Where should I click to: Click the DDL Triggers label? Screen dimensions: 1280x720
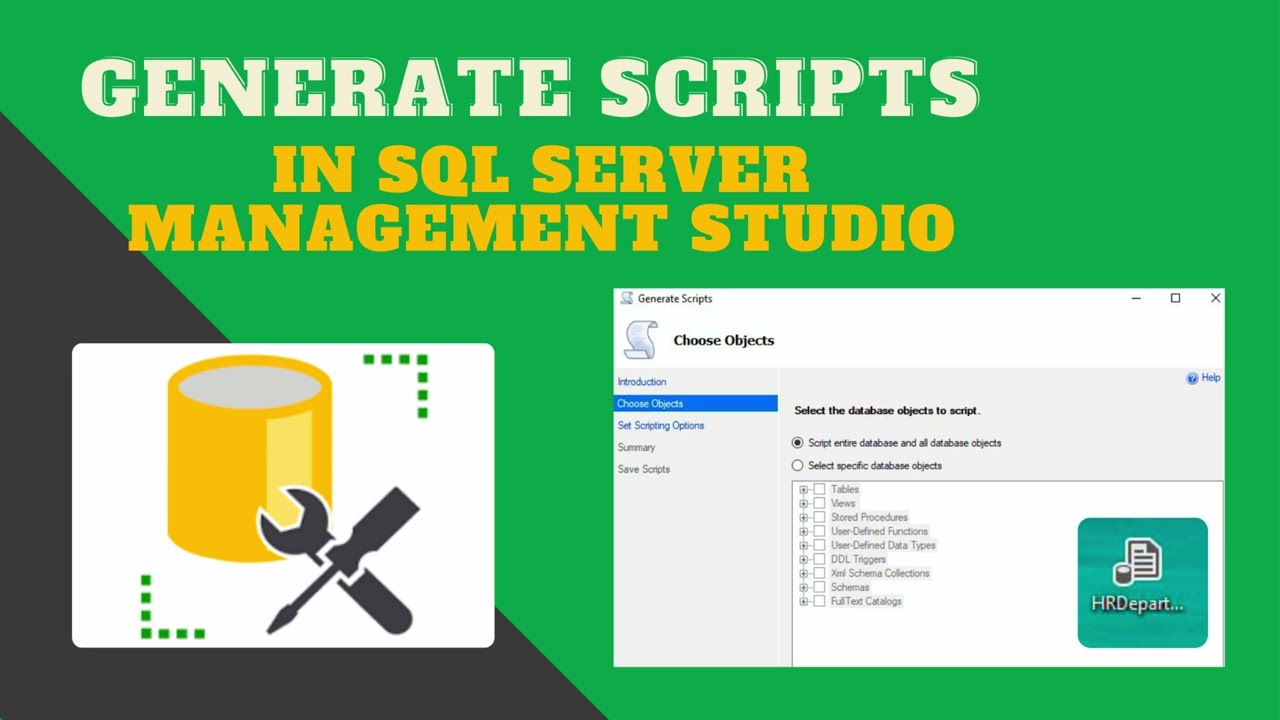point(858,560)
